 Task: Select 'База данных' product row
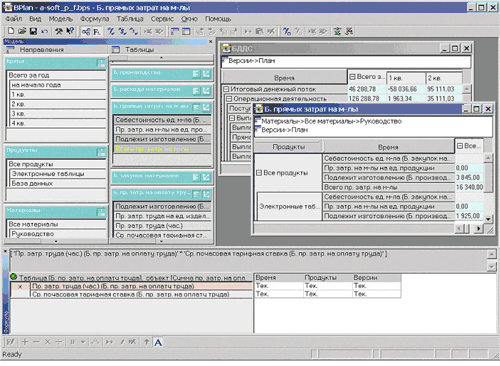click(58, 183)
